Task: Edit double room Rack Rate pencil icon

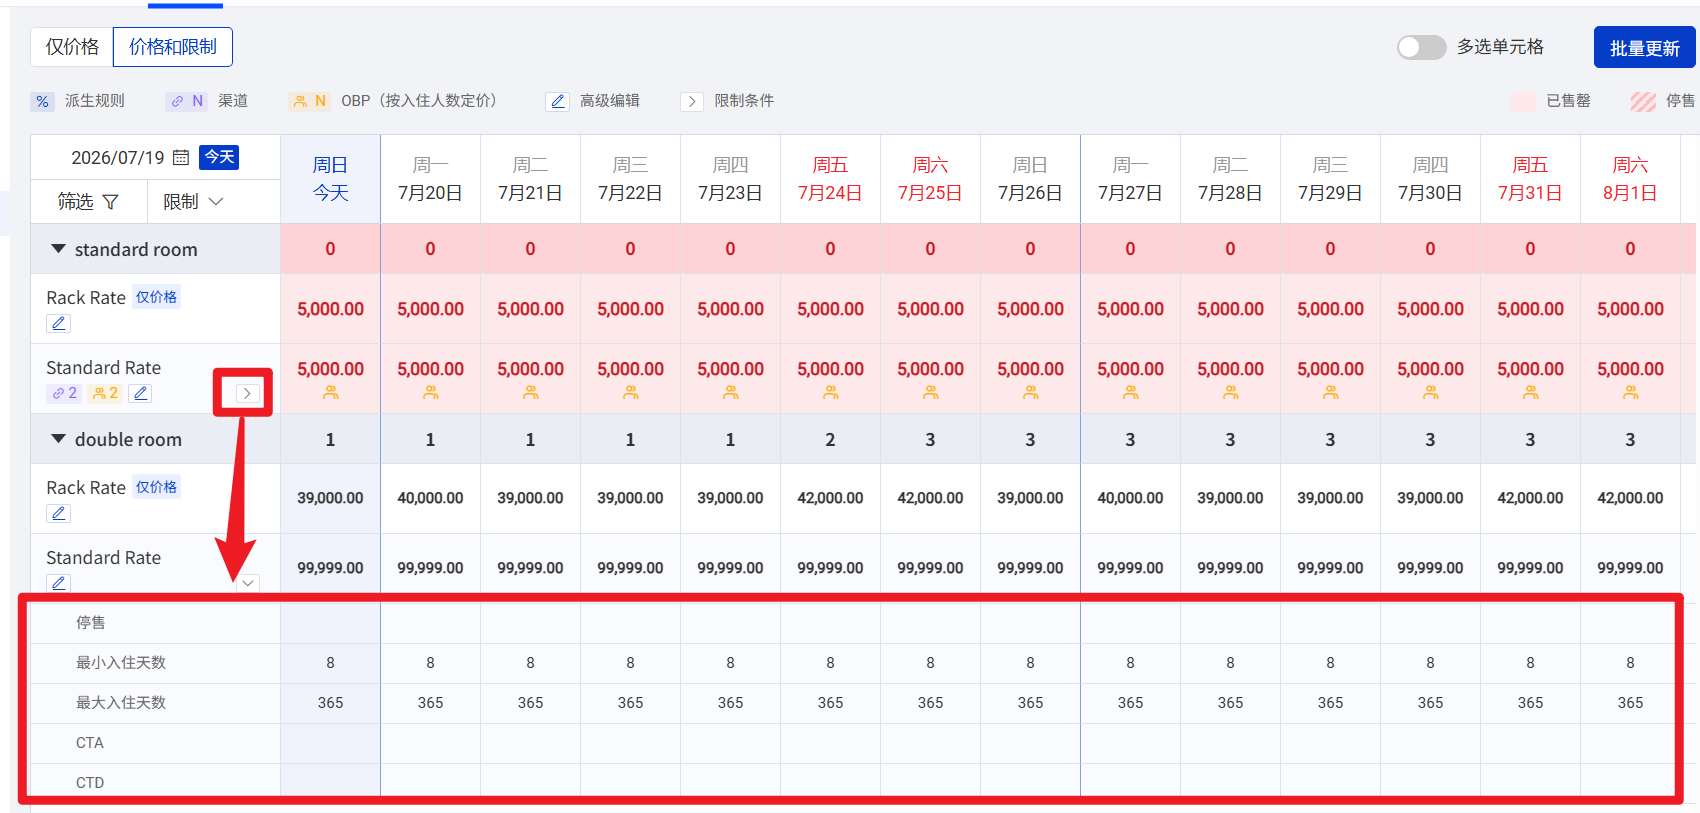Action: click(59, 513)
